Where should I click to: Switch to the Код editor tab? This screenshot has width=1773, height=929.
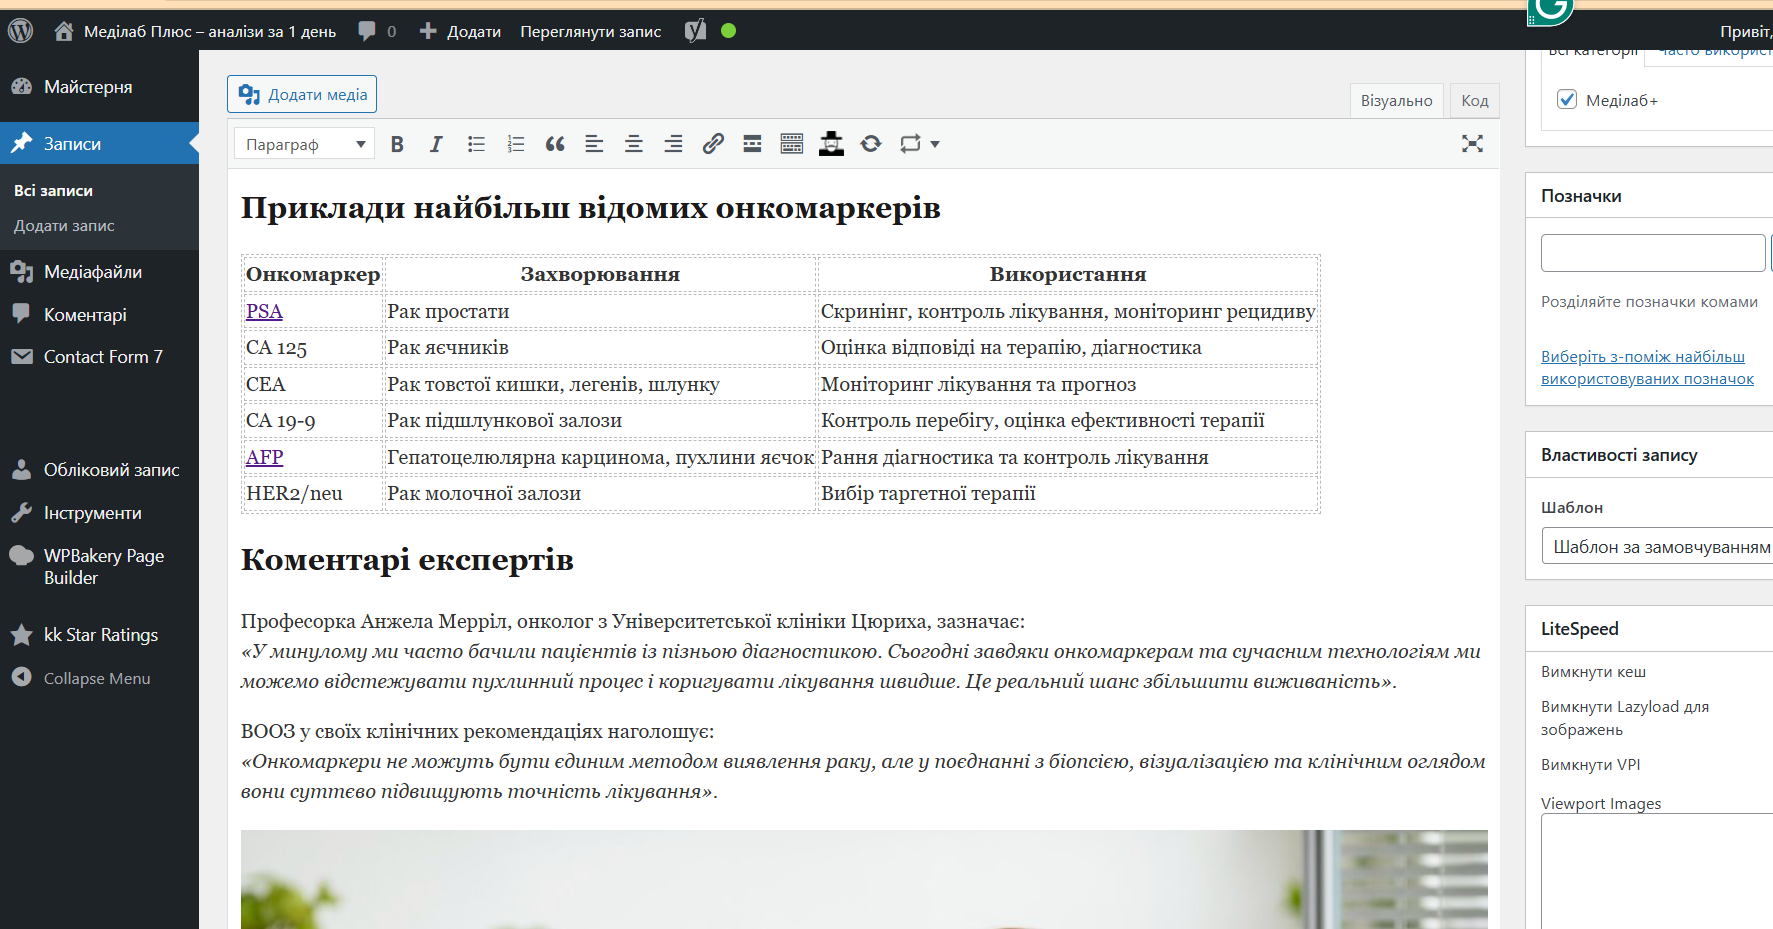pos(1474,99)
